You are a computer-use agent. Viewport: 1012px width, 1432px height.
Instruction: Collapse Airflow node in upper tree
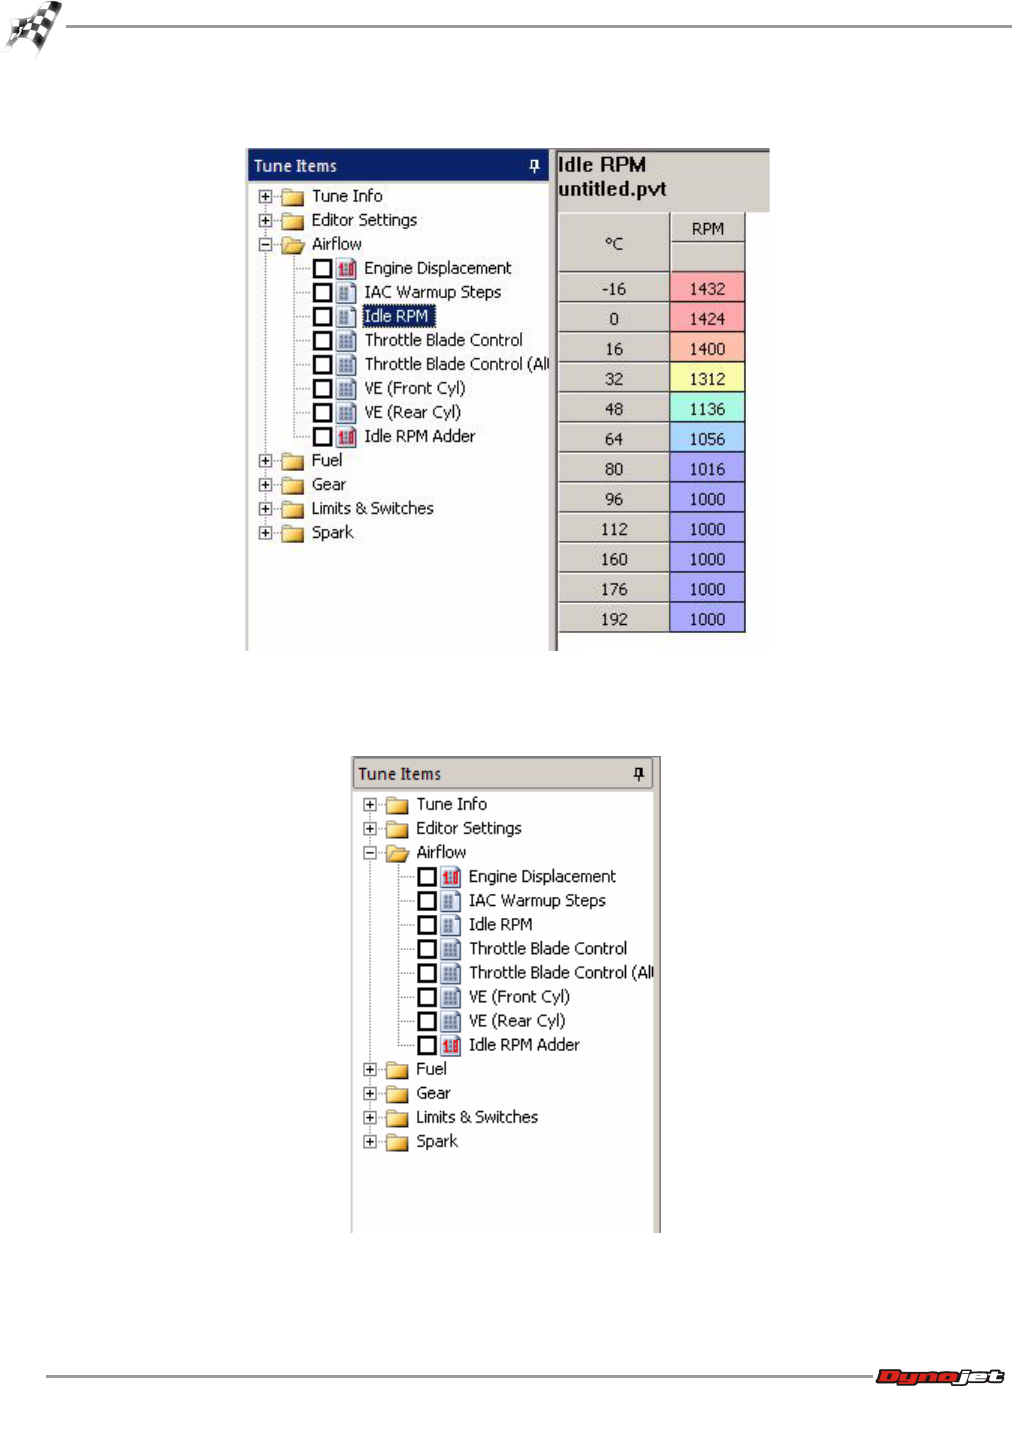265,244
